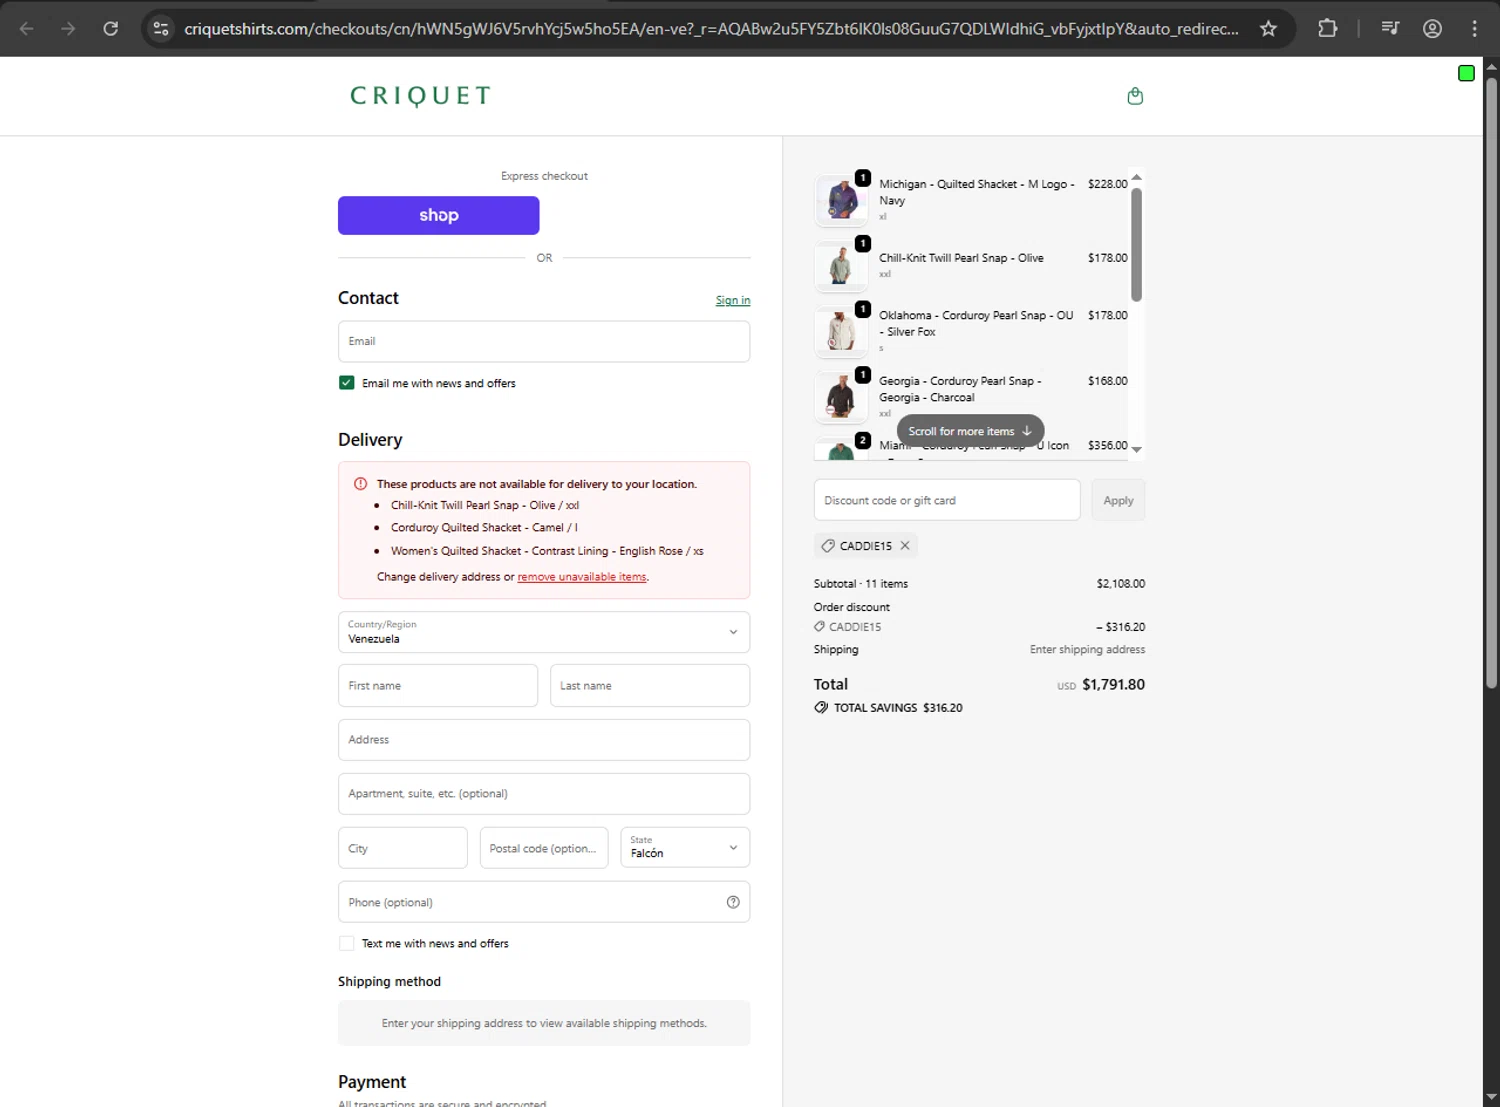Click the Subtotal · 11 items text
The height and width of the screenshot is (1107, 1500).
(x=861, y=584)
